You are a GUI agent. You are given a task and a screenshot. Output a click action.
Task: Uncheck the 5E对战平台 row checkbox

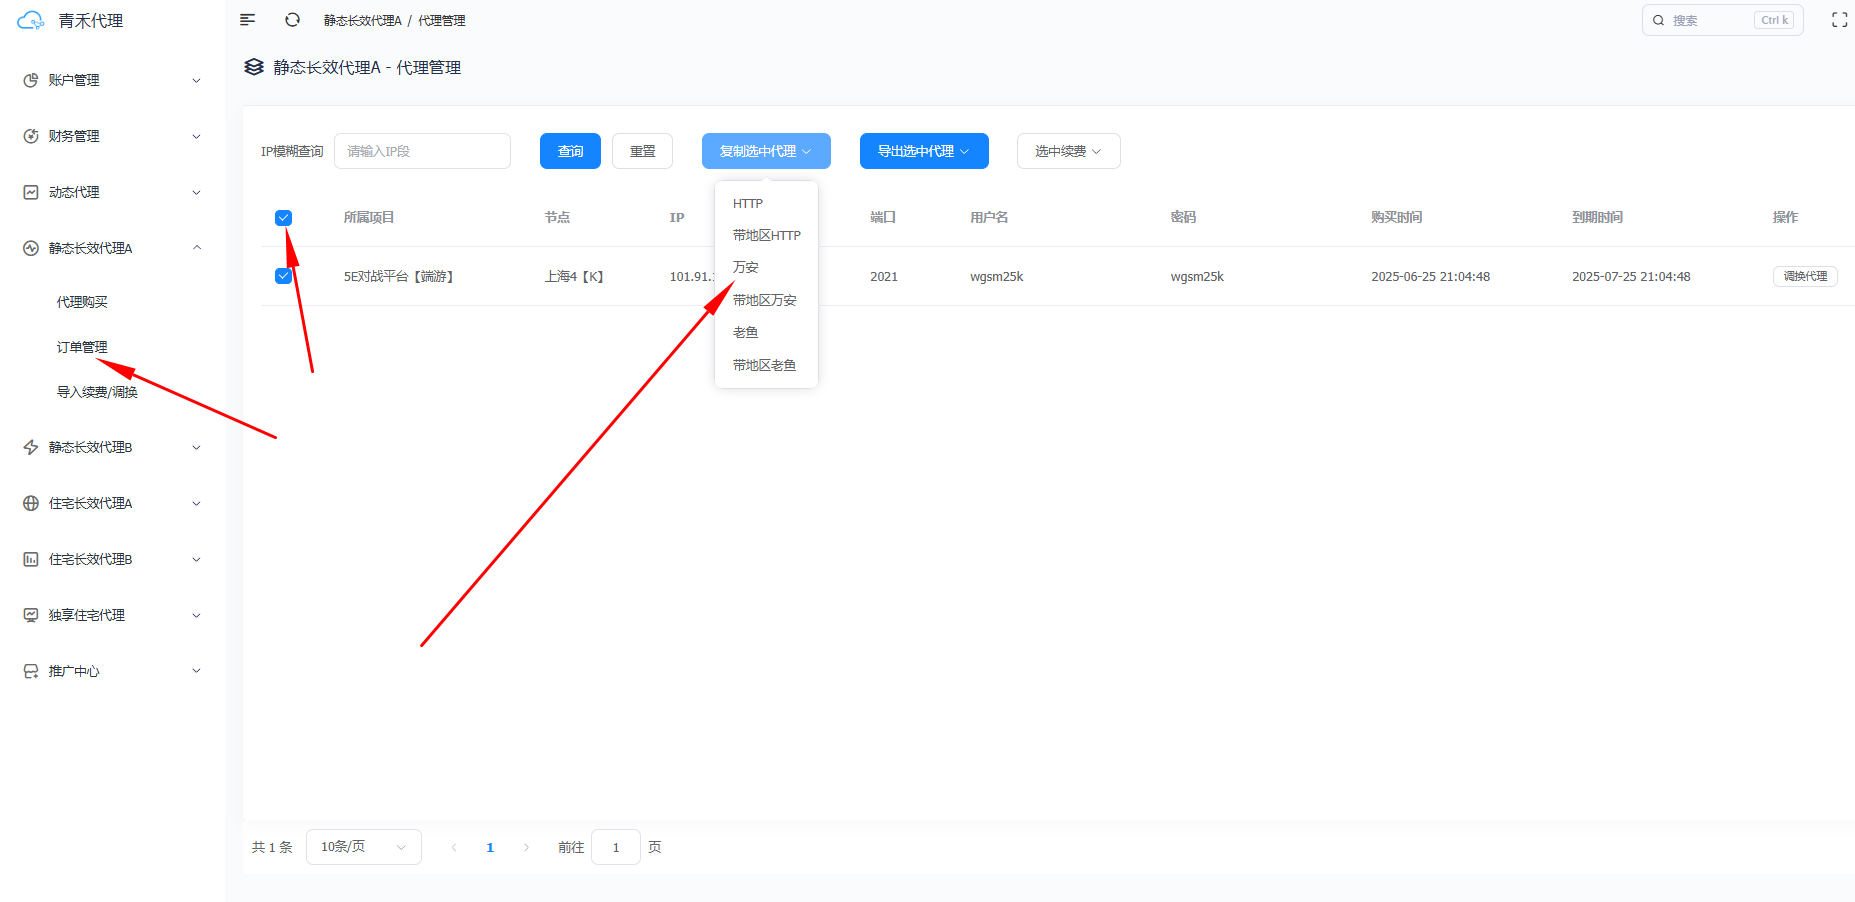point(283,276)
